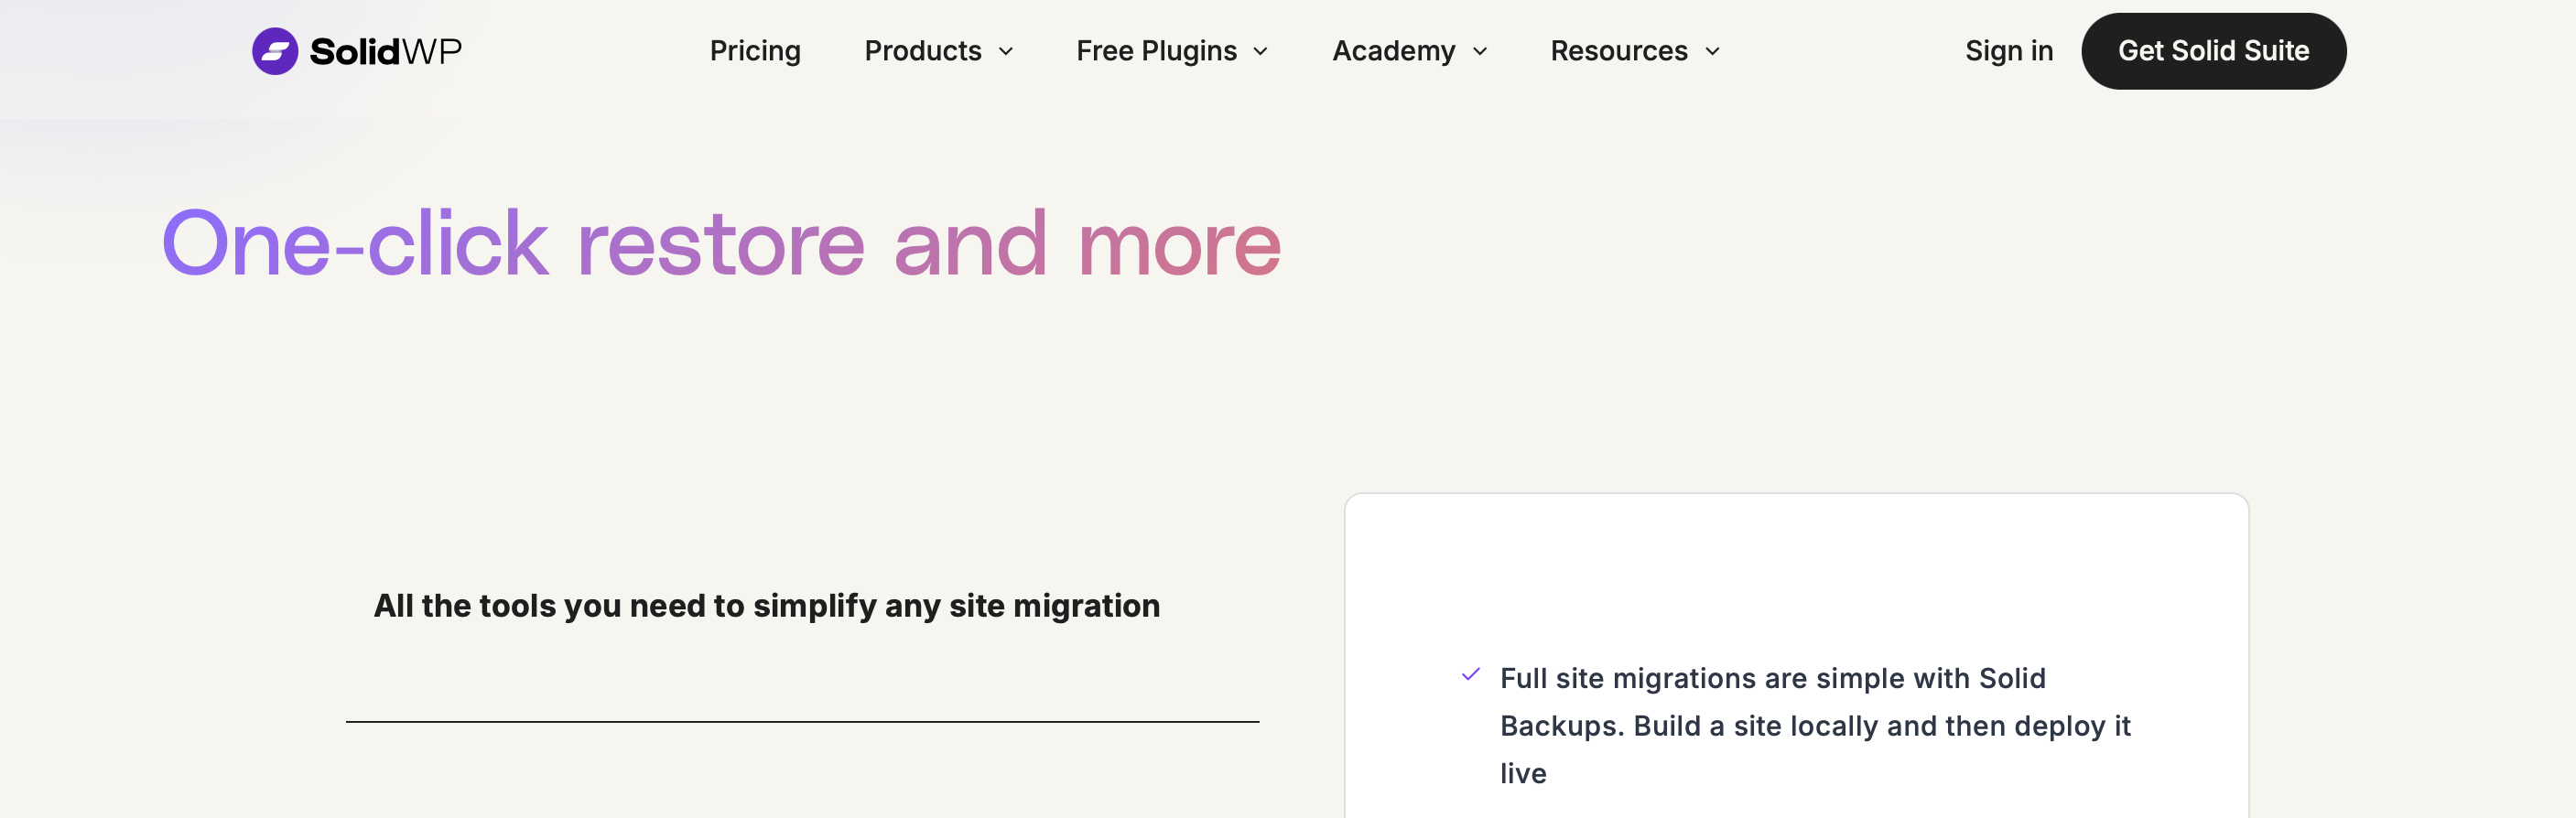Open the Pricing page
Viewport: 2576px width, 818px height.
pos(755,51)
